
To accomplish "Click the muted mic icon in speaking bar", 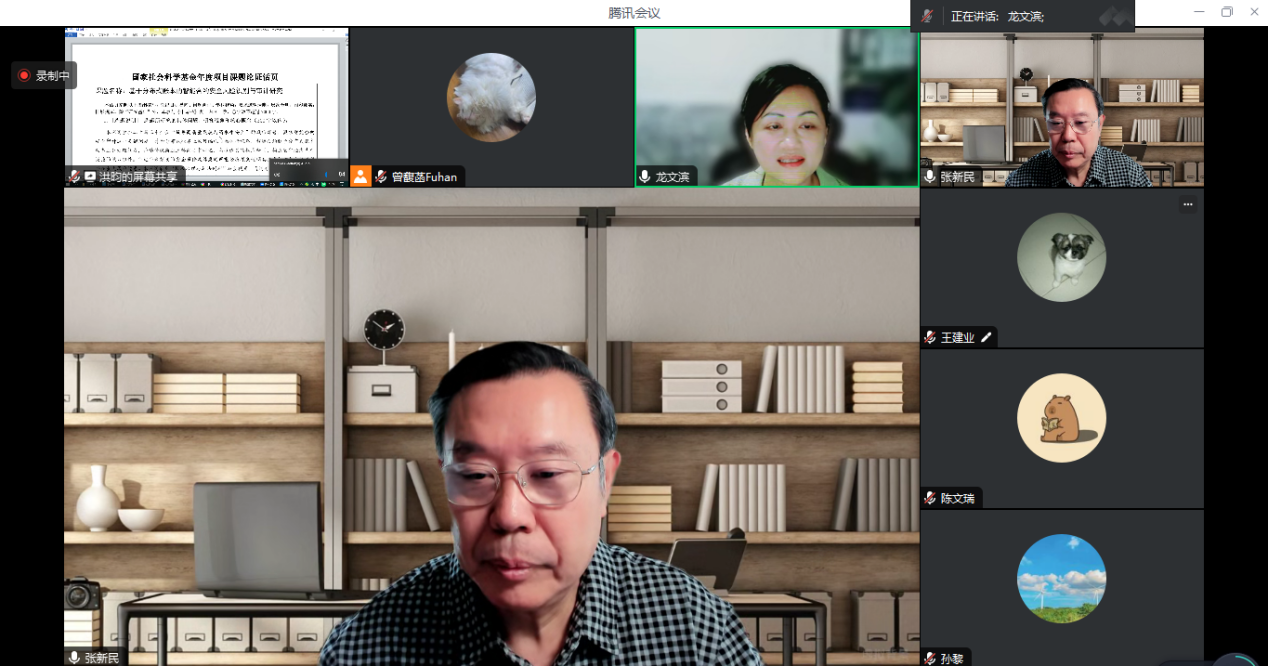I will (927, 16).
